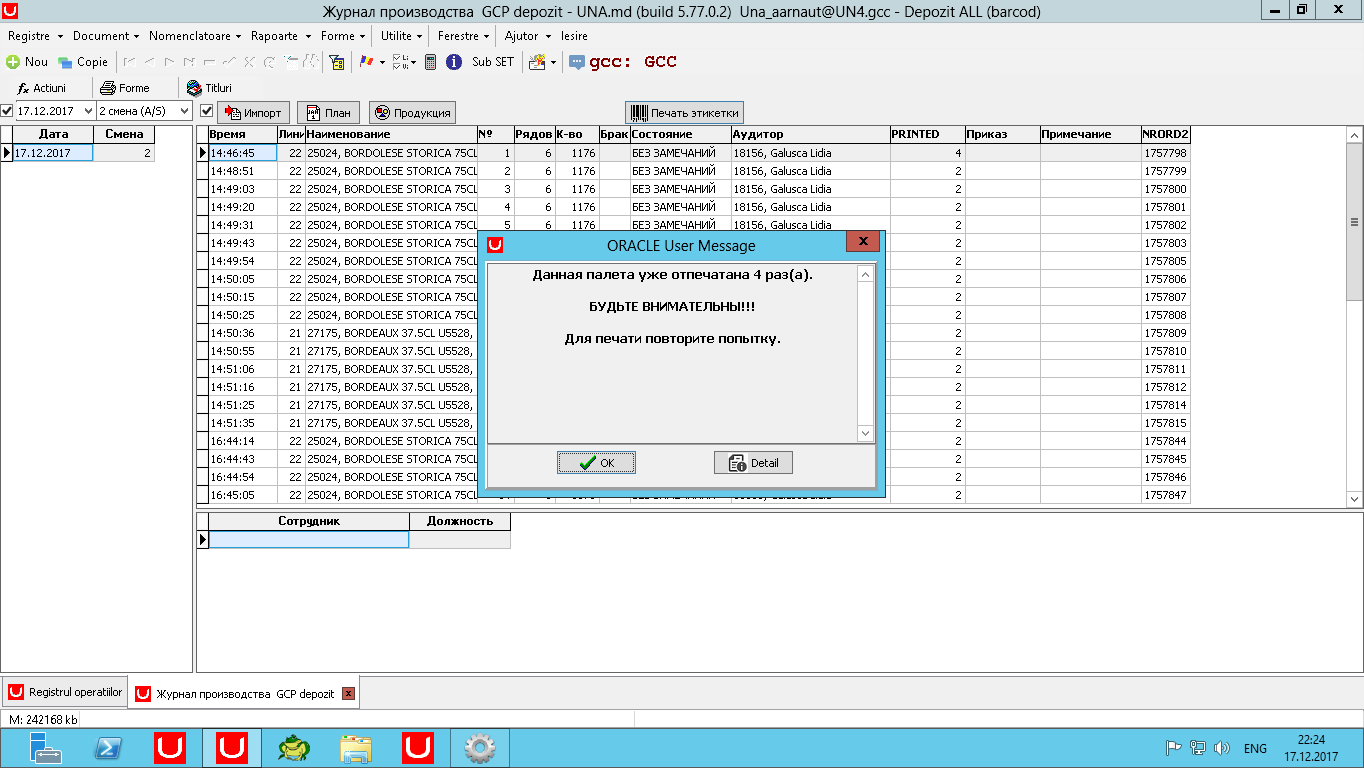Click the chat bubble gcc icon
This screenshot has height=768, width=1364.
click(x=577, y=62)
